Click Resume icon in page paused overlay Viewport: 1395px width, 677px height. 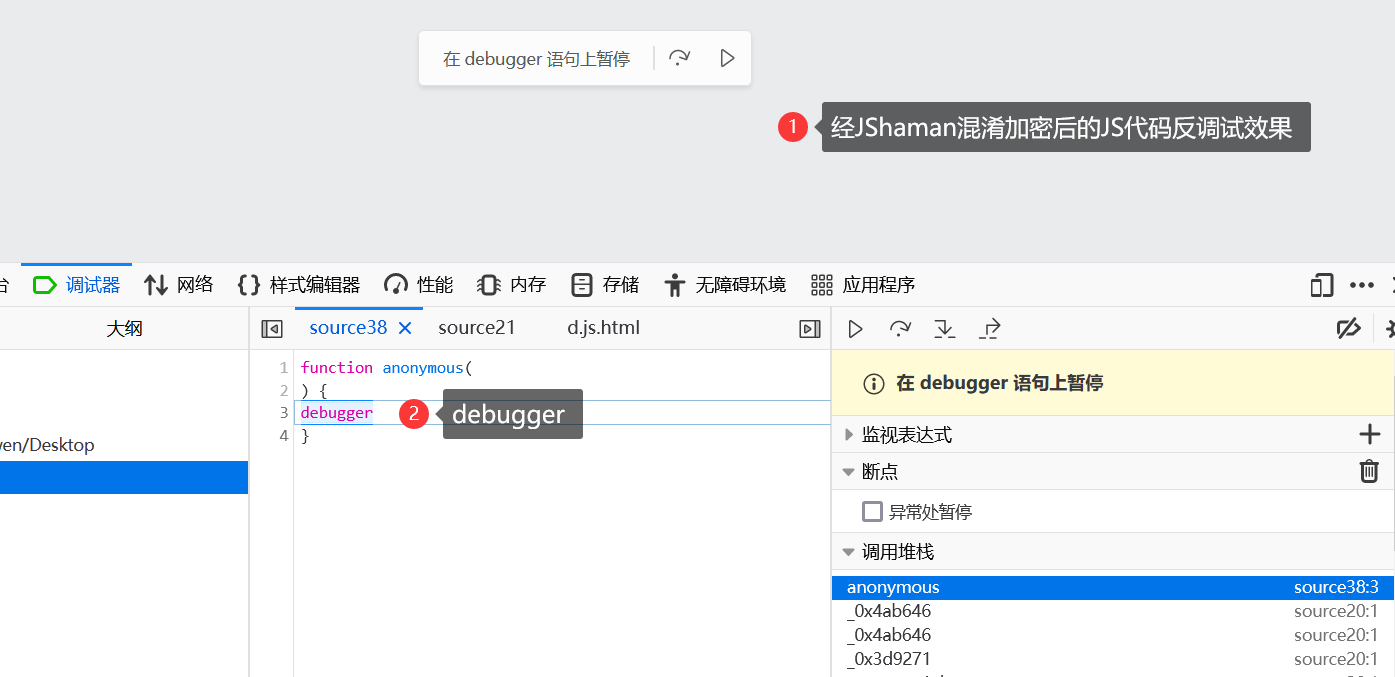[727, 58]
